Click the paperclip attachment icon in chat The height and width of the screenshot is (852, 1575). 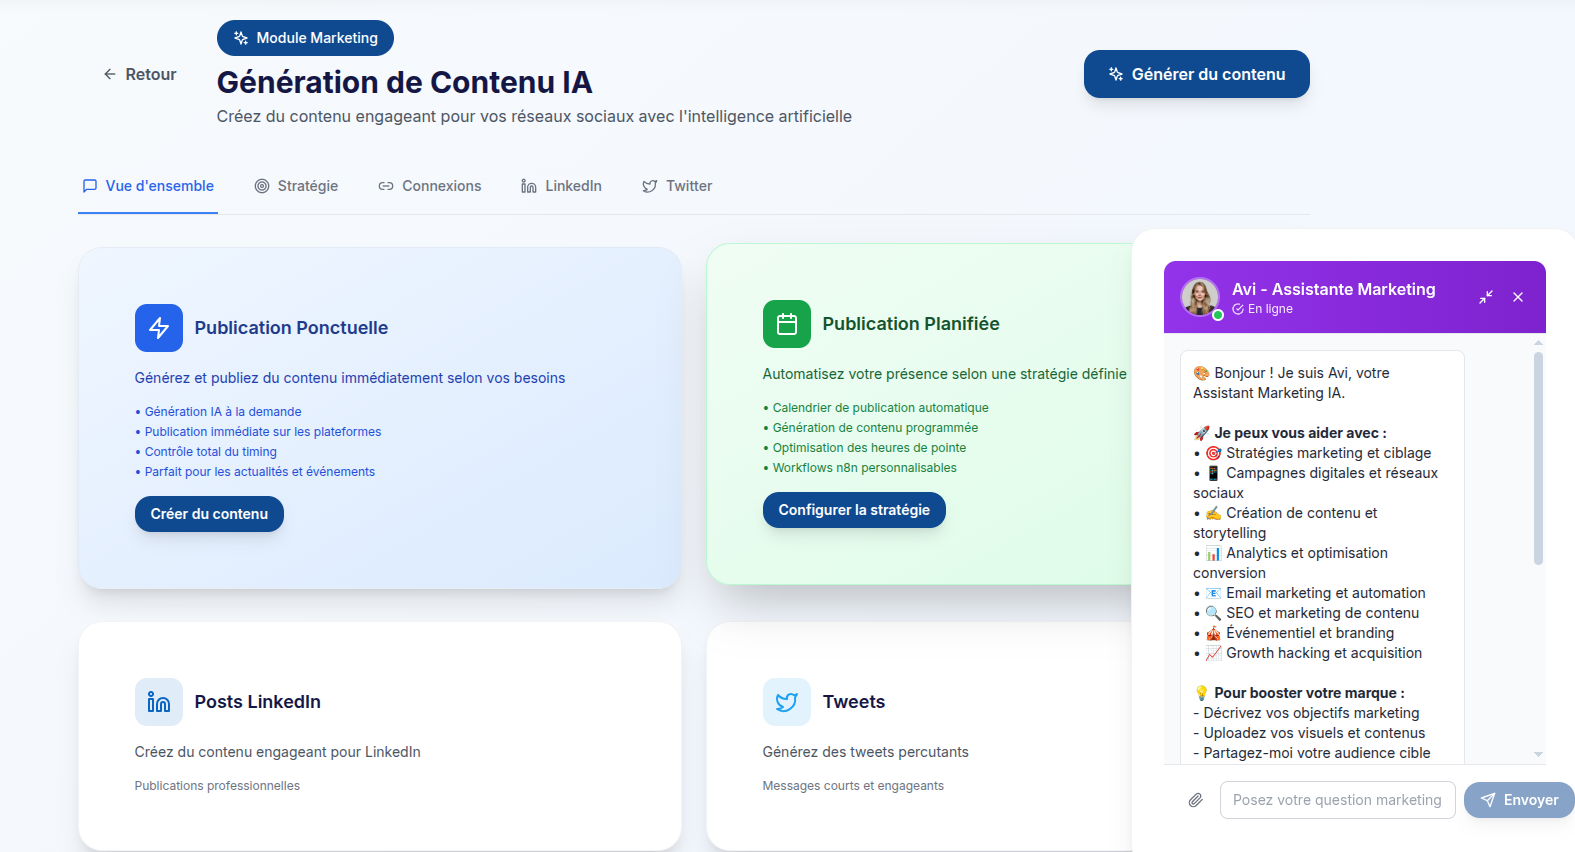pyautogui.click(x=1195, y=800)
